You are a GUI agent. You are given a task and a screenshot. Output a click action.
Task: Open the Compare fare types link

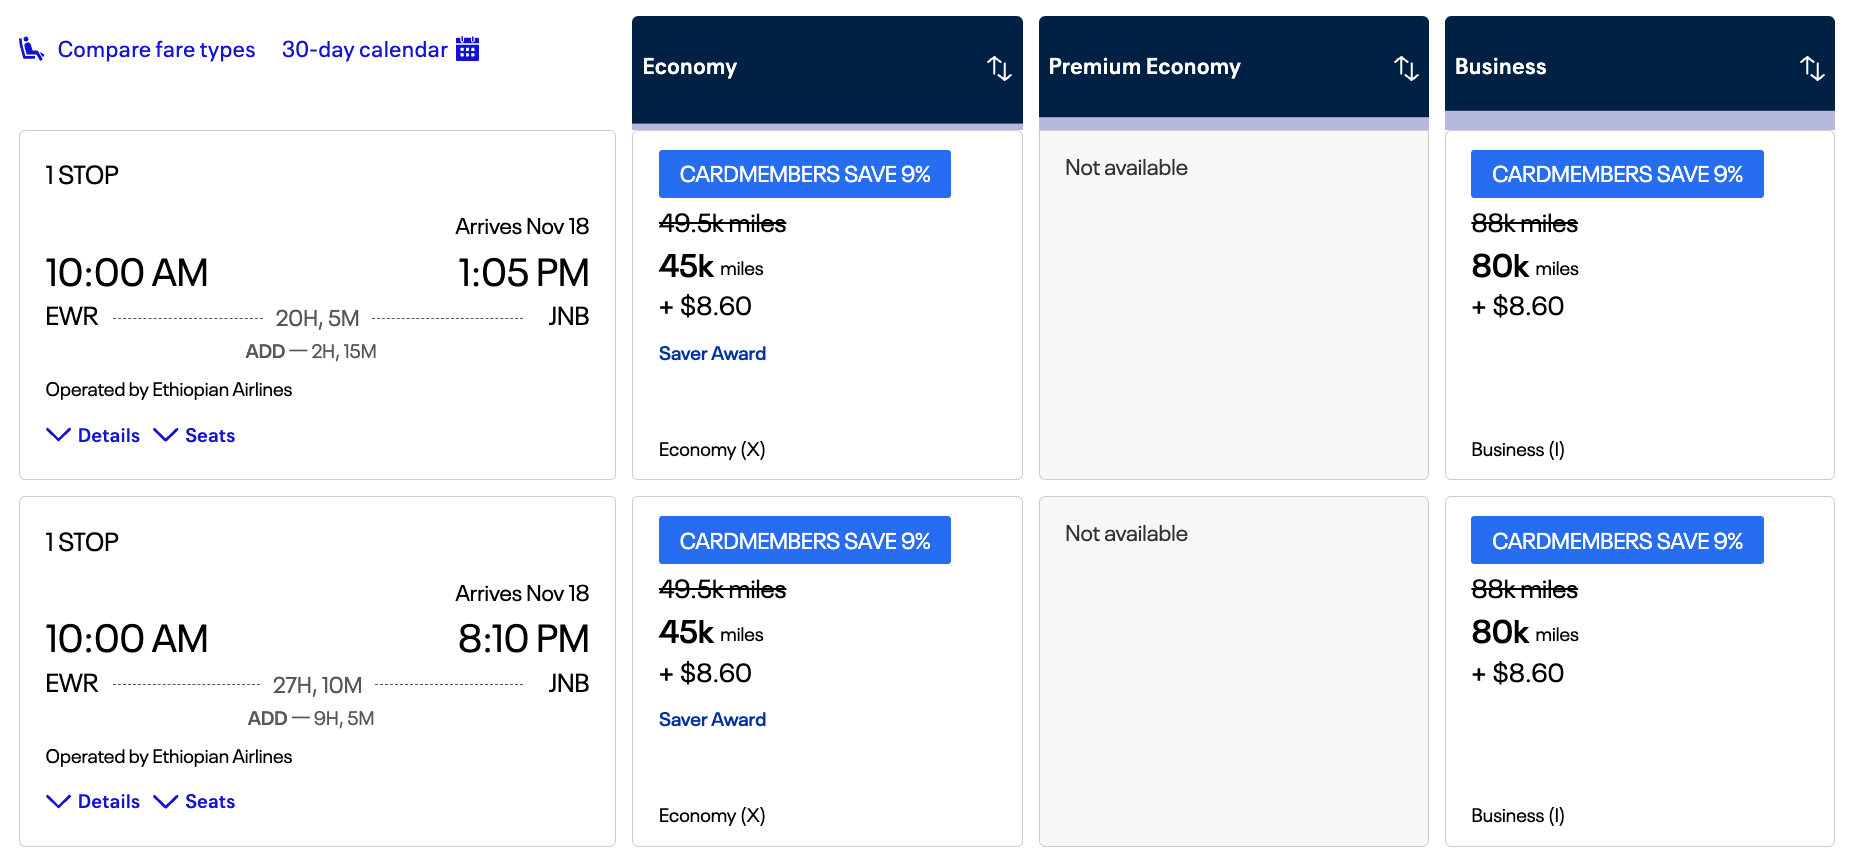156,49
